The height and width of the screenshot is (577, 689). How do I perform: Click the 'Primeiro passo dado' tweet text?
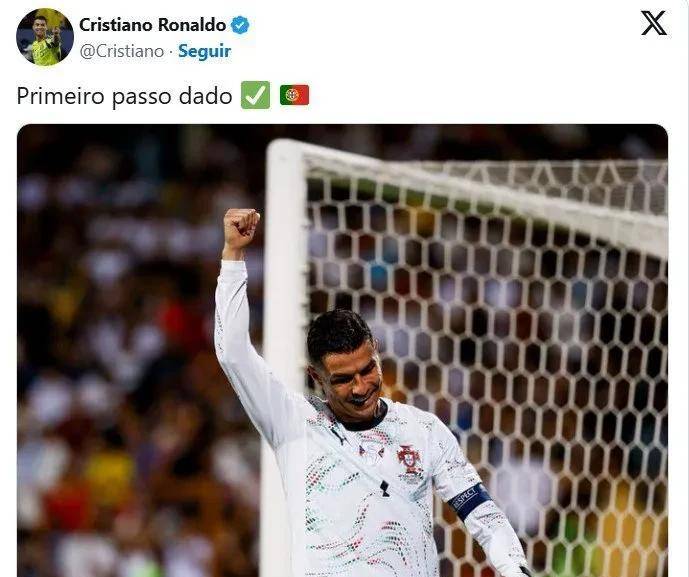tap(124, 96)
